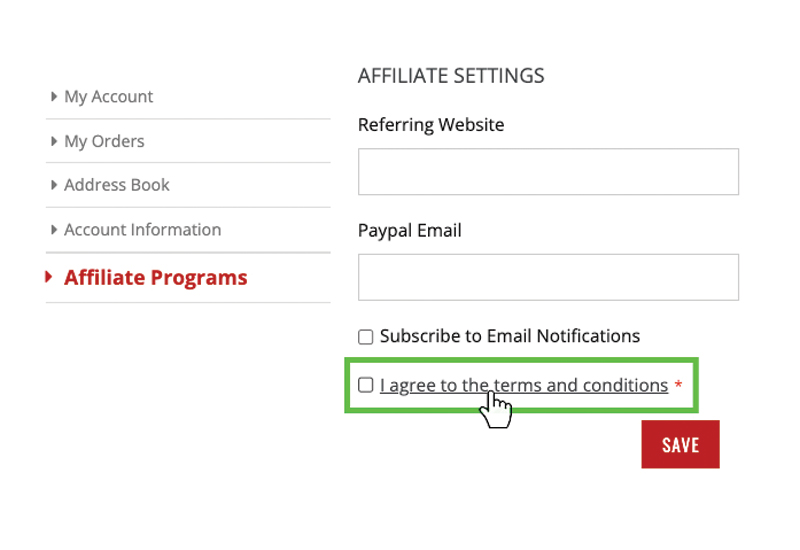Click the Affiliate Settings heading
This screenshot has width=800, height=550.
pos(451,76)
